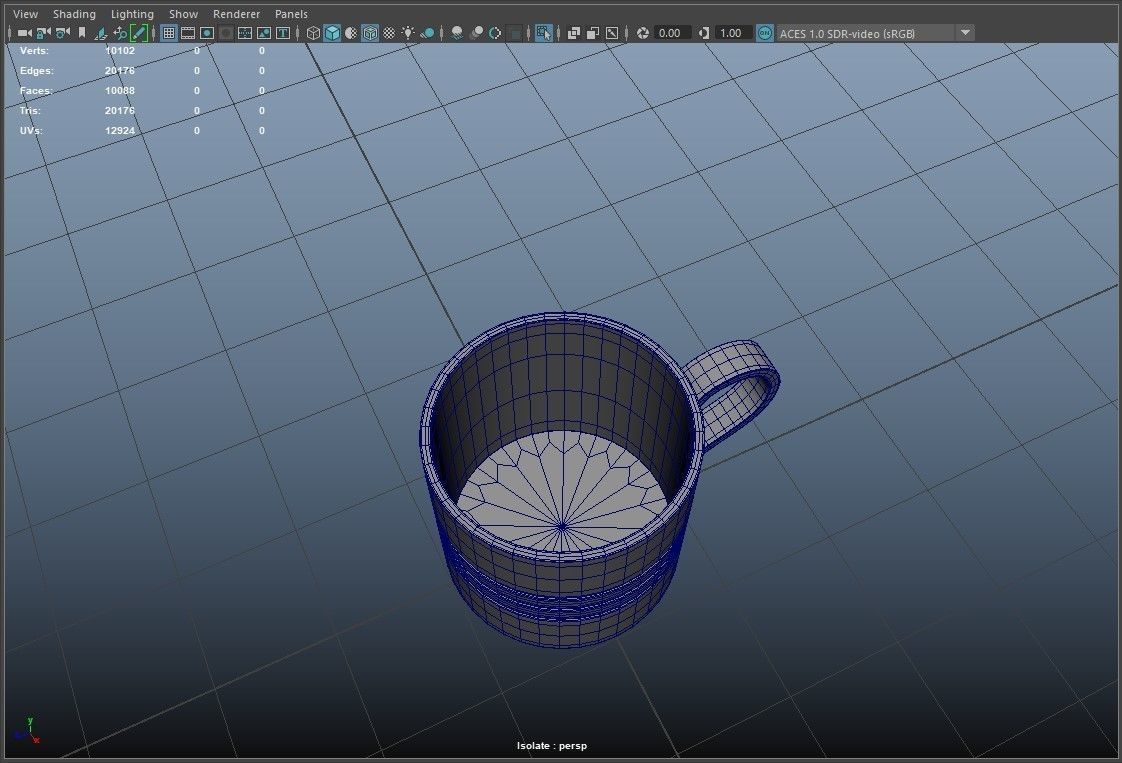Image resolution: width=1122 pixels, height=763 pixels.
Task: Open the Show menu
Action: [183, 14]
